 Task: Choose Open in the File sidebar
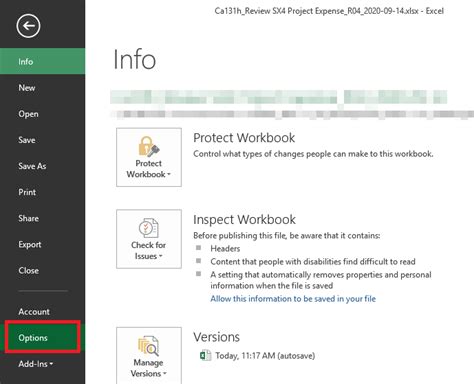point(42,114)
